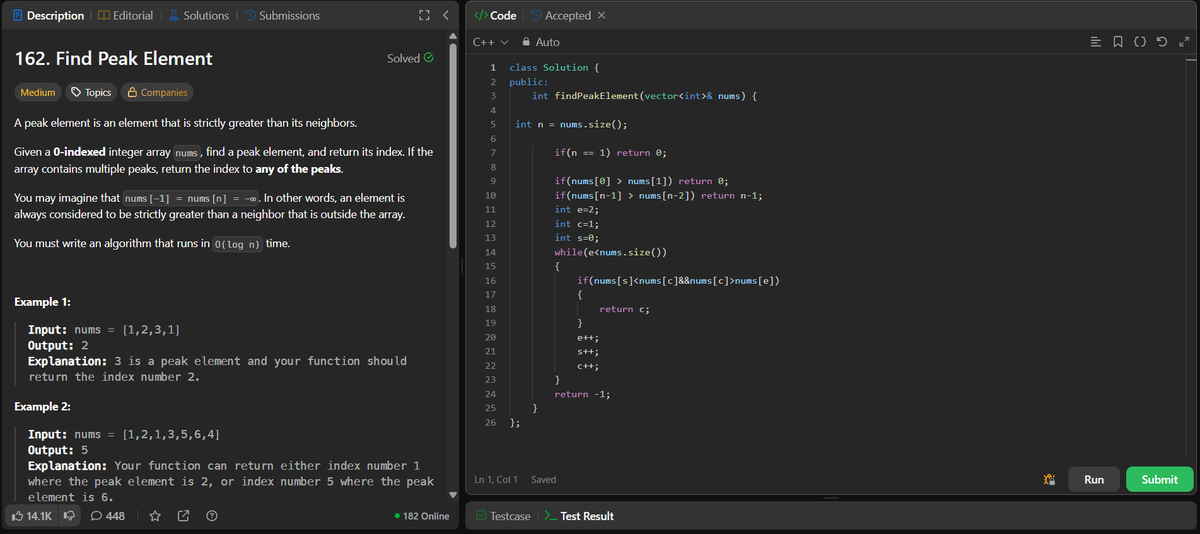
Task: Click the debugger bug icon beside Run
Action: (1048, 480)
